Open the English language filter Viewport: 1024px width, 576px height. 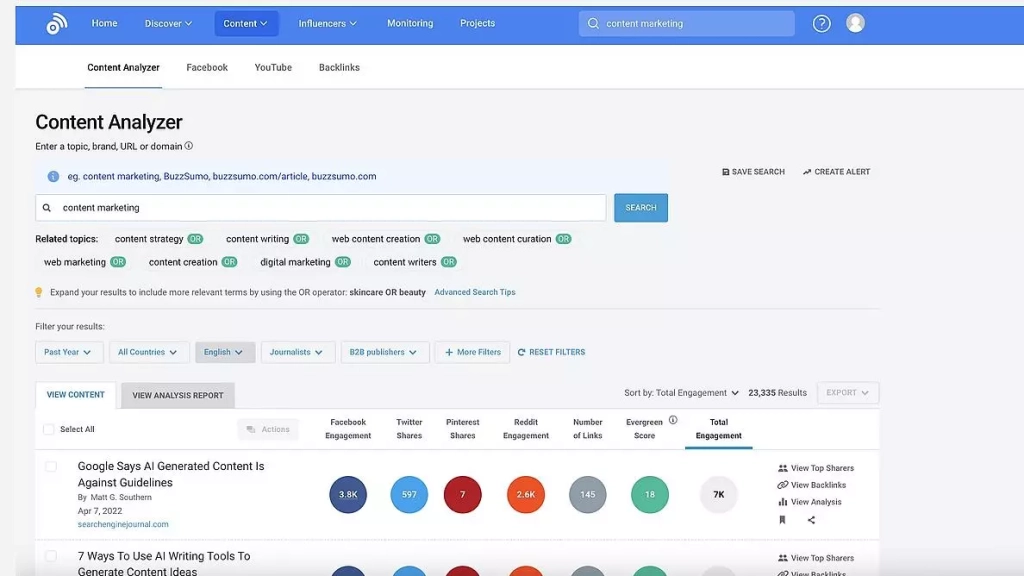224,352
